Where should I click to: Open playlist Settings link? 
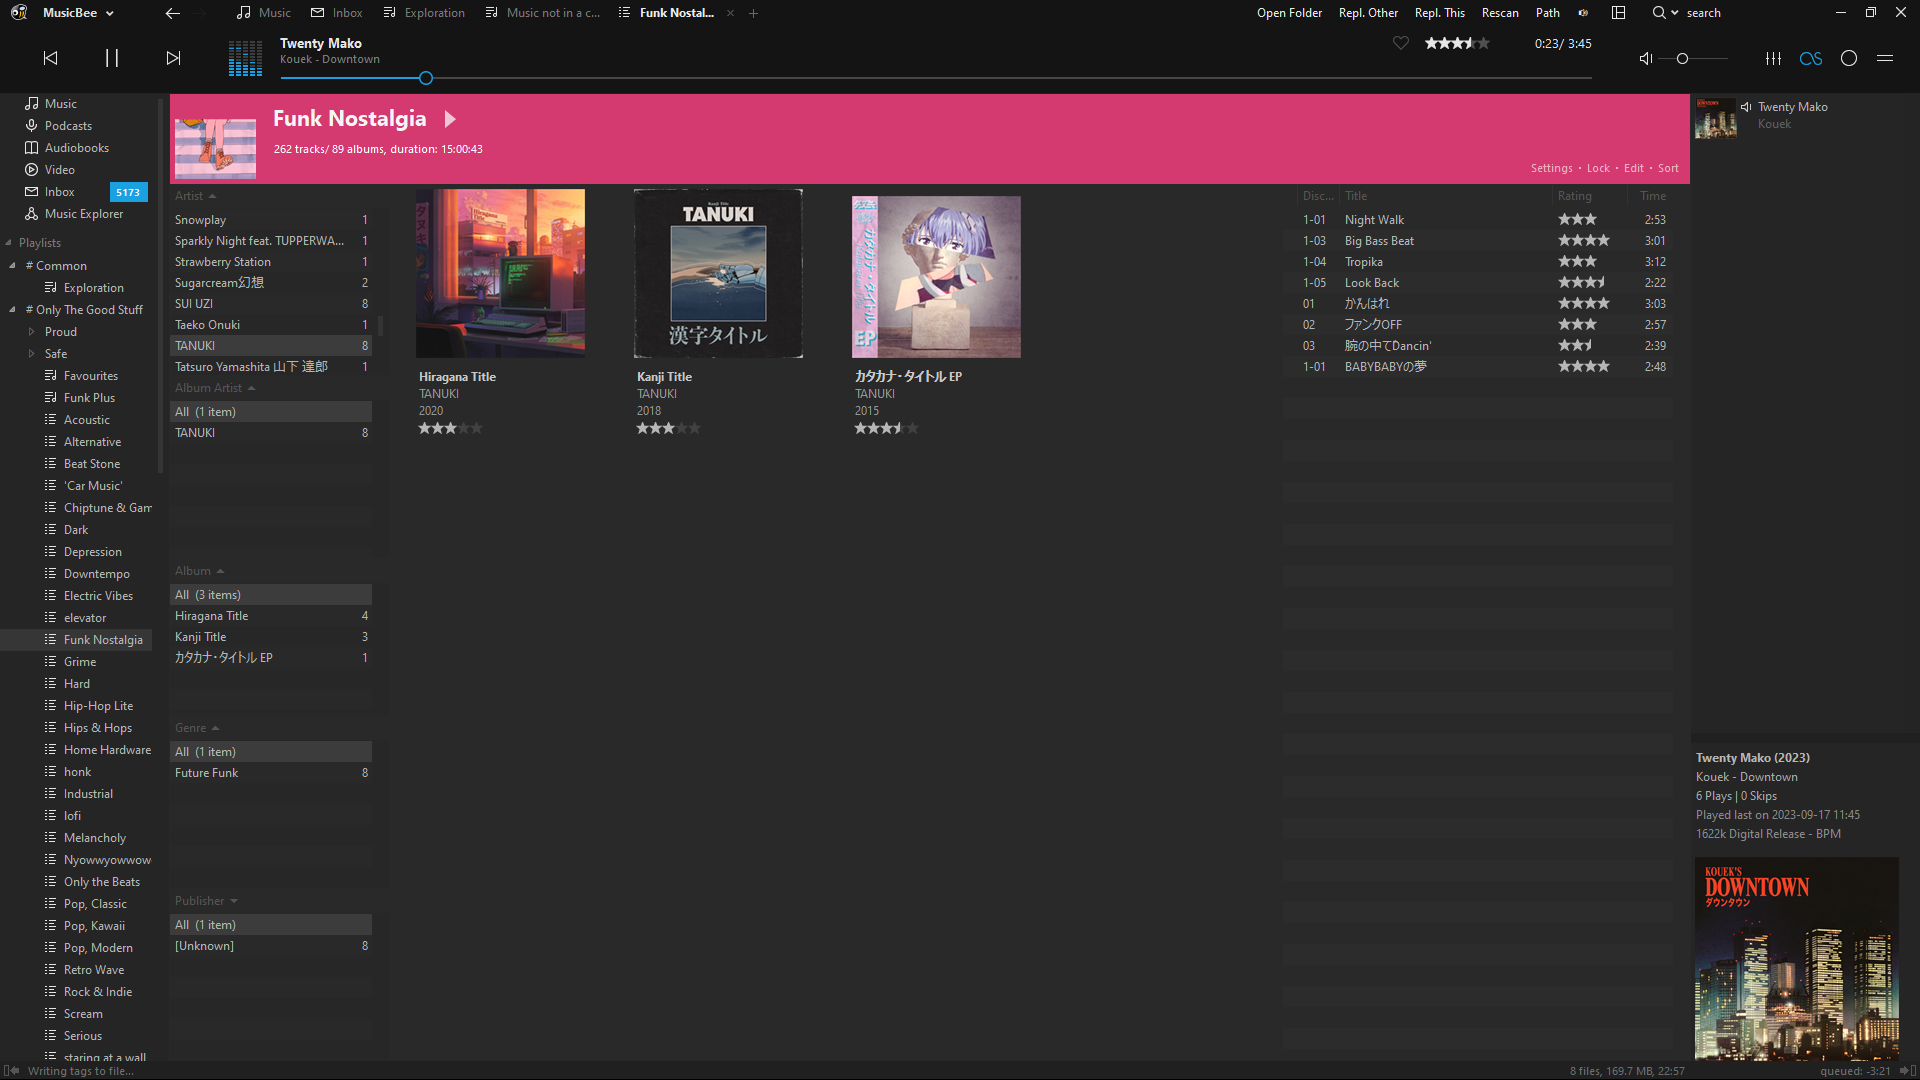1551,168
